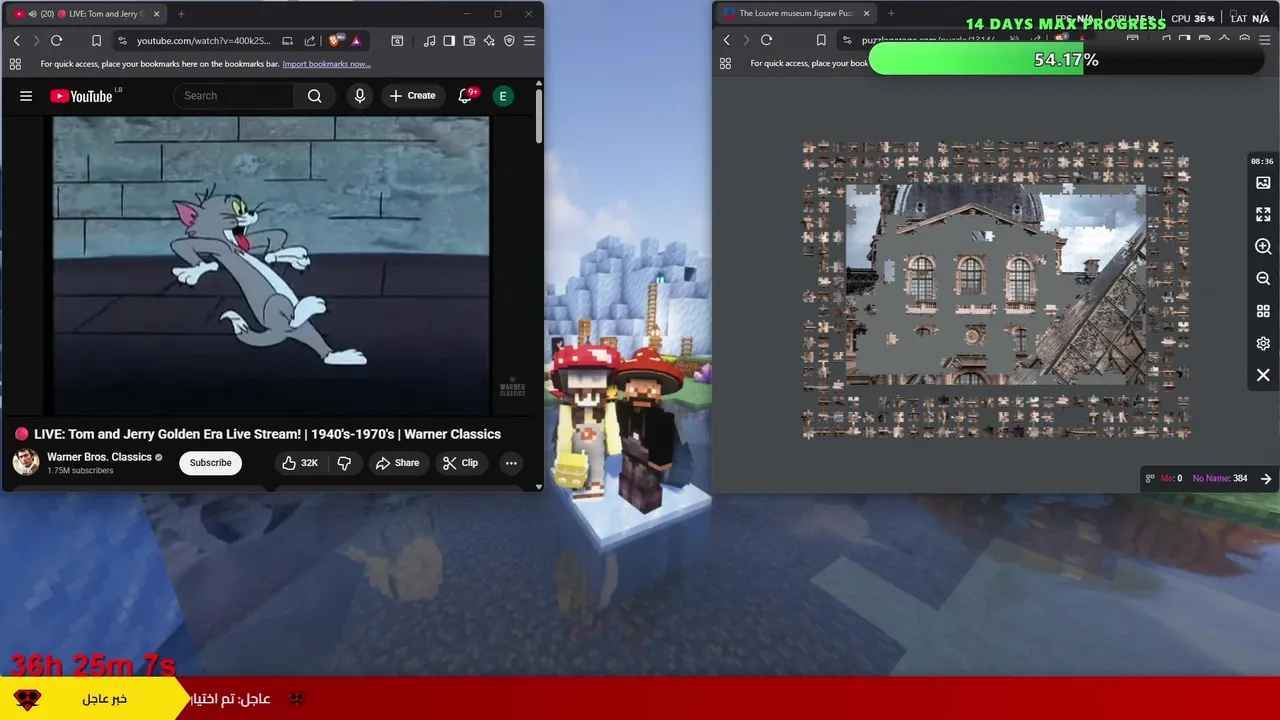The width and height of the screenshot is (1280, 720).
Task: Open the main browser menu in YouTube window
Action: click(x=529, y=41)
